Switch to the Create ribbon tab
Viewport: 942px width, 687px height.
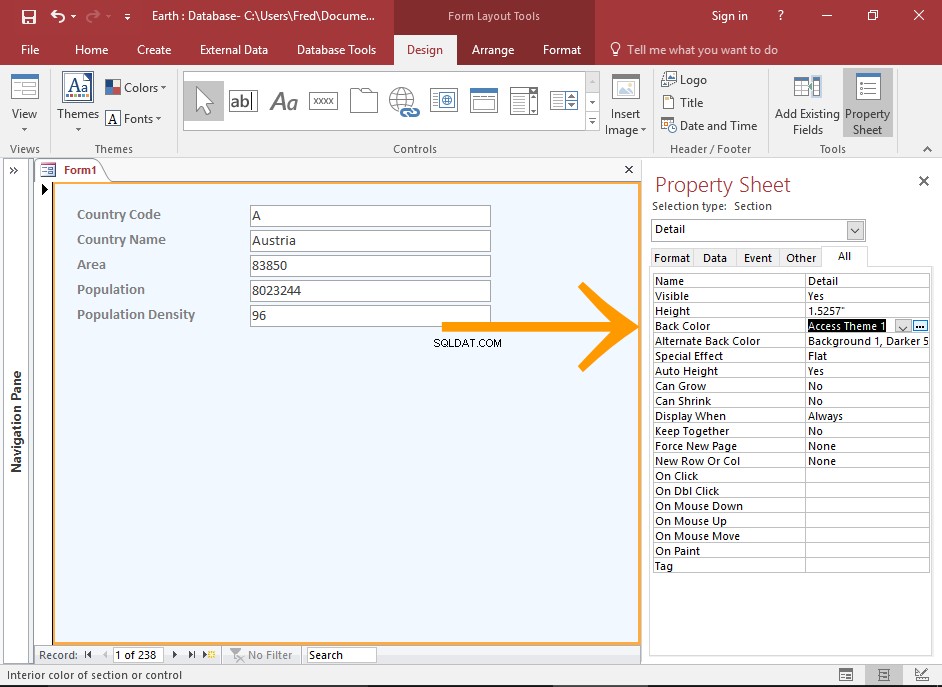[x=154, y=50]
